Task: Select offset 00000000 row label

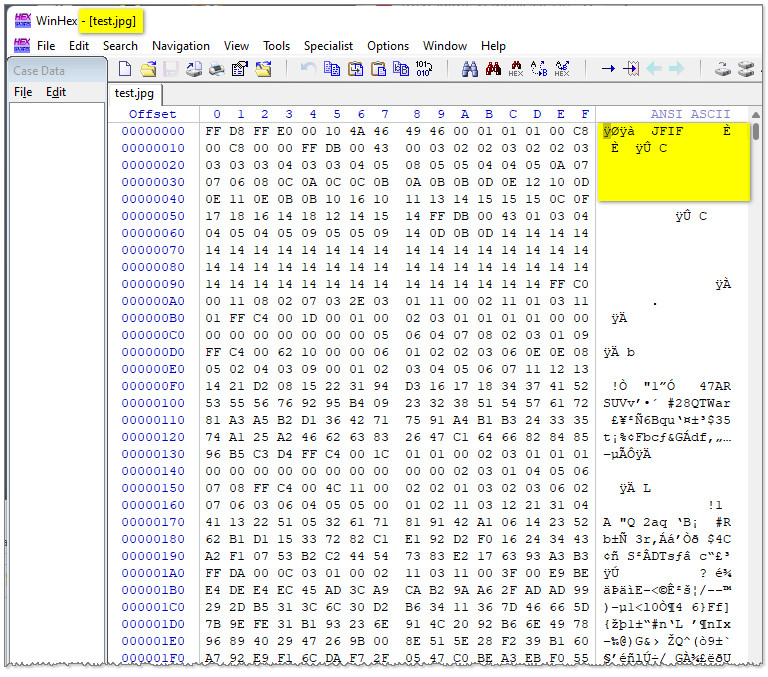Action: point(153,131)
